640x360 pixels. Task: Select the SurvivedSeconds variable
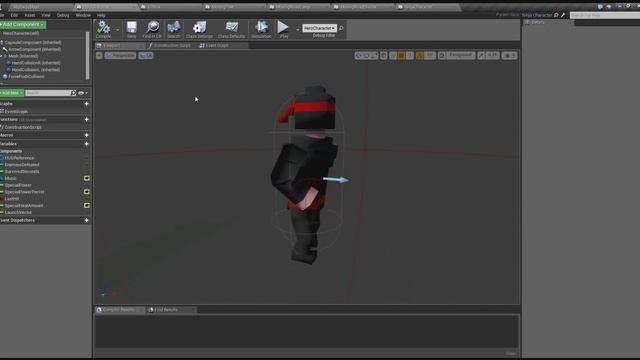click(x=22, y=172)
